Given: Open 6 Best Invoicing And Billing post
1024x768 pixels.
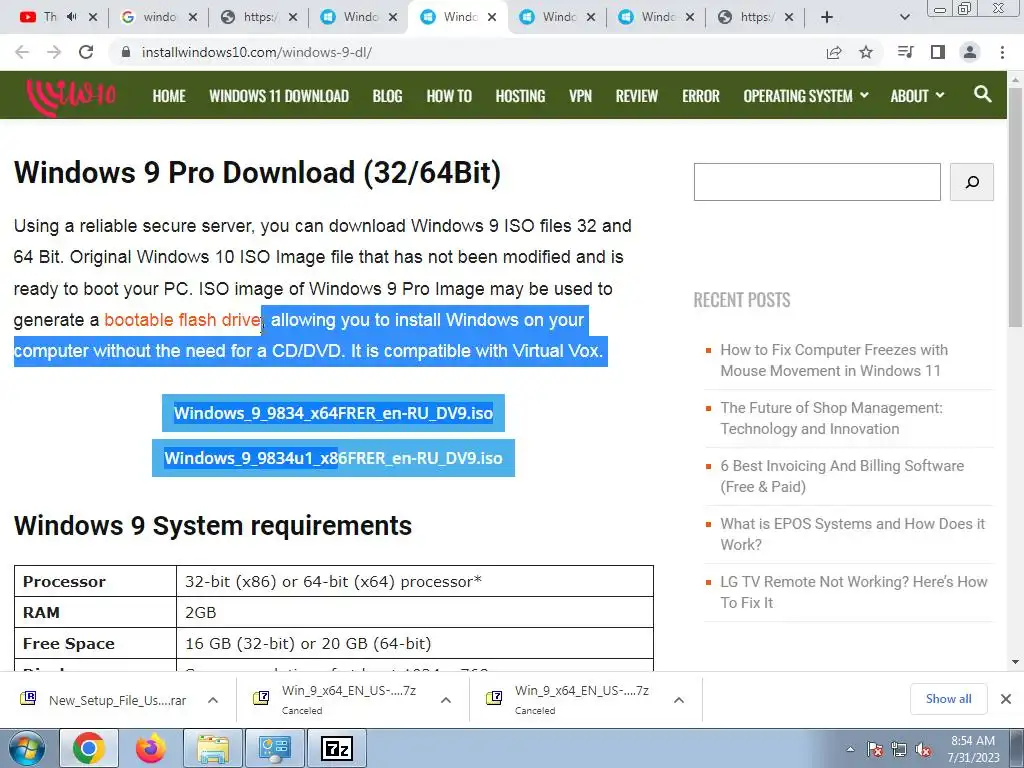Looking at the screenshot, I should tap(842, 476).
